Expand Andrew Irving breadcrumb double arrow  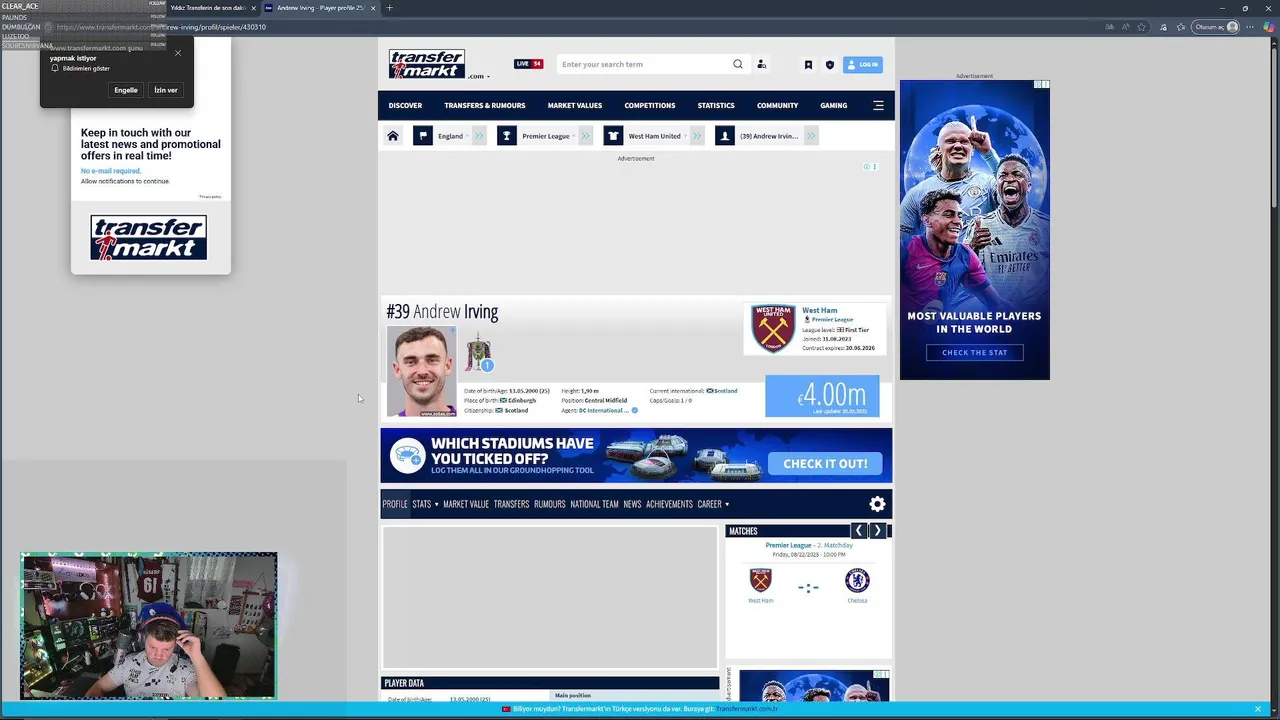(811, 136)
